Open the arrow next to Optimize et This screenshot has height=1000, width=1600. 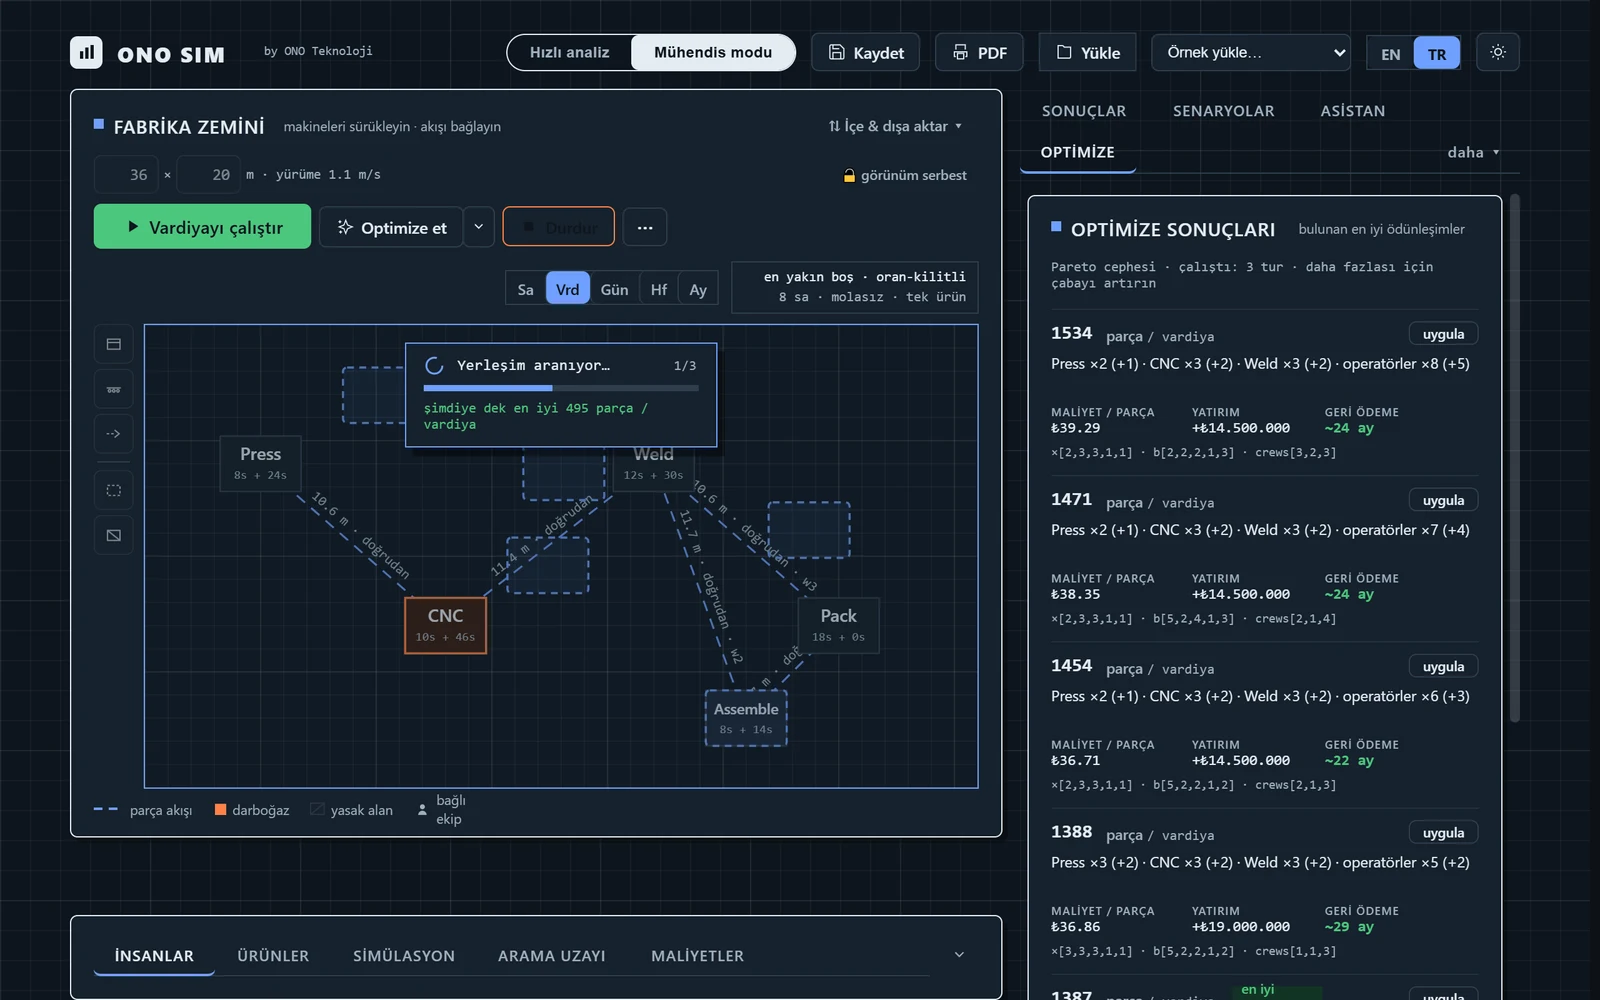(478, 227)
